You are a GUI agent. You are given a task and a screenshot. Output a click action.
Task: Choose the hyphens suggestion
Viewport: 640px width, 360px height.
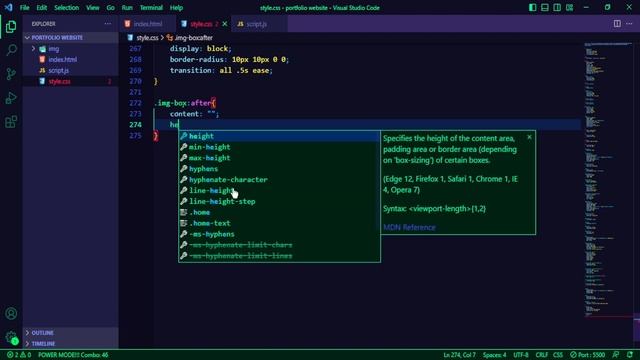tap(279, 169)
